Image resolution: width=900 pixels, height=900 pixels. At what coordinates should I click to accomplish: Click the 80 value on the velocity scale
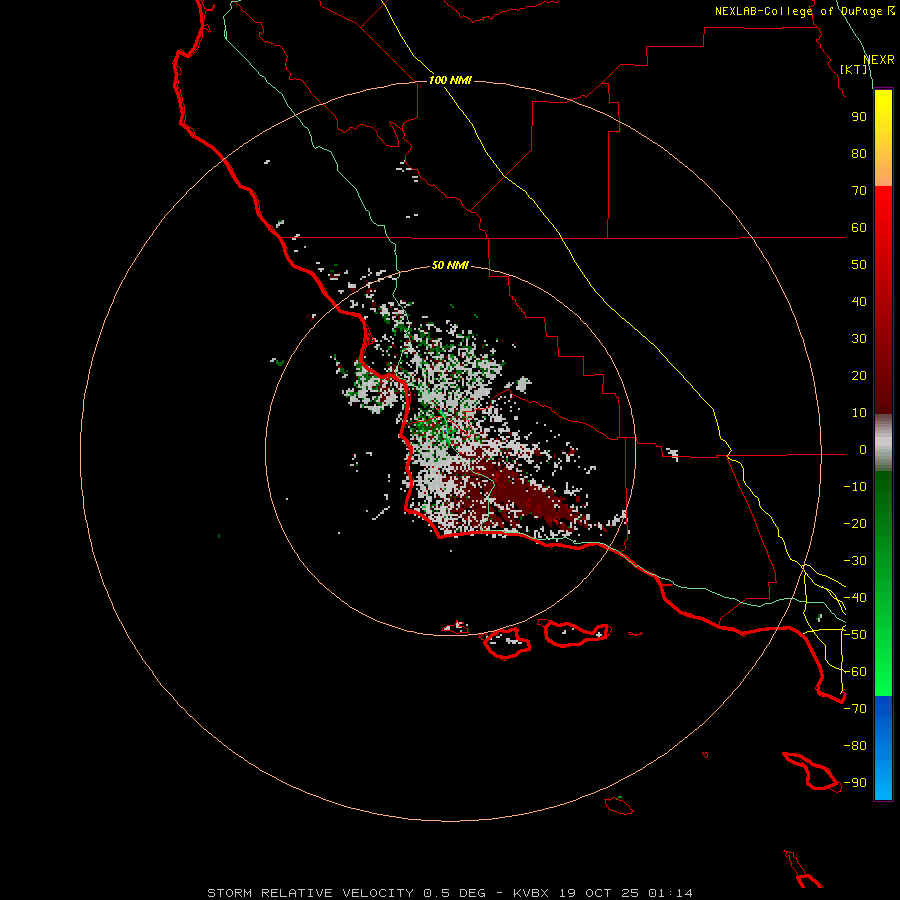pyautogui.click(x=859, y=154)
